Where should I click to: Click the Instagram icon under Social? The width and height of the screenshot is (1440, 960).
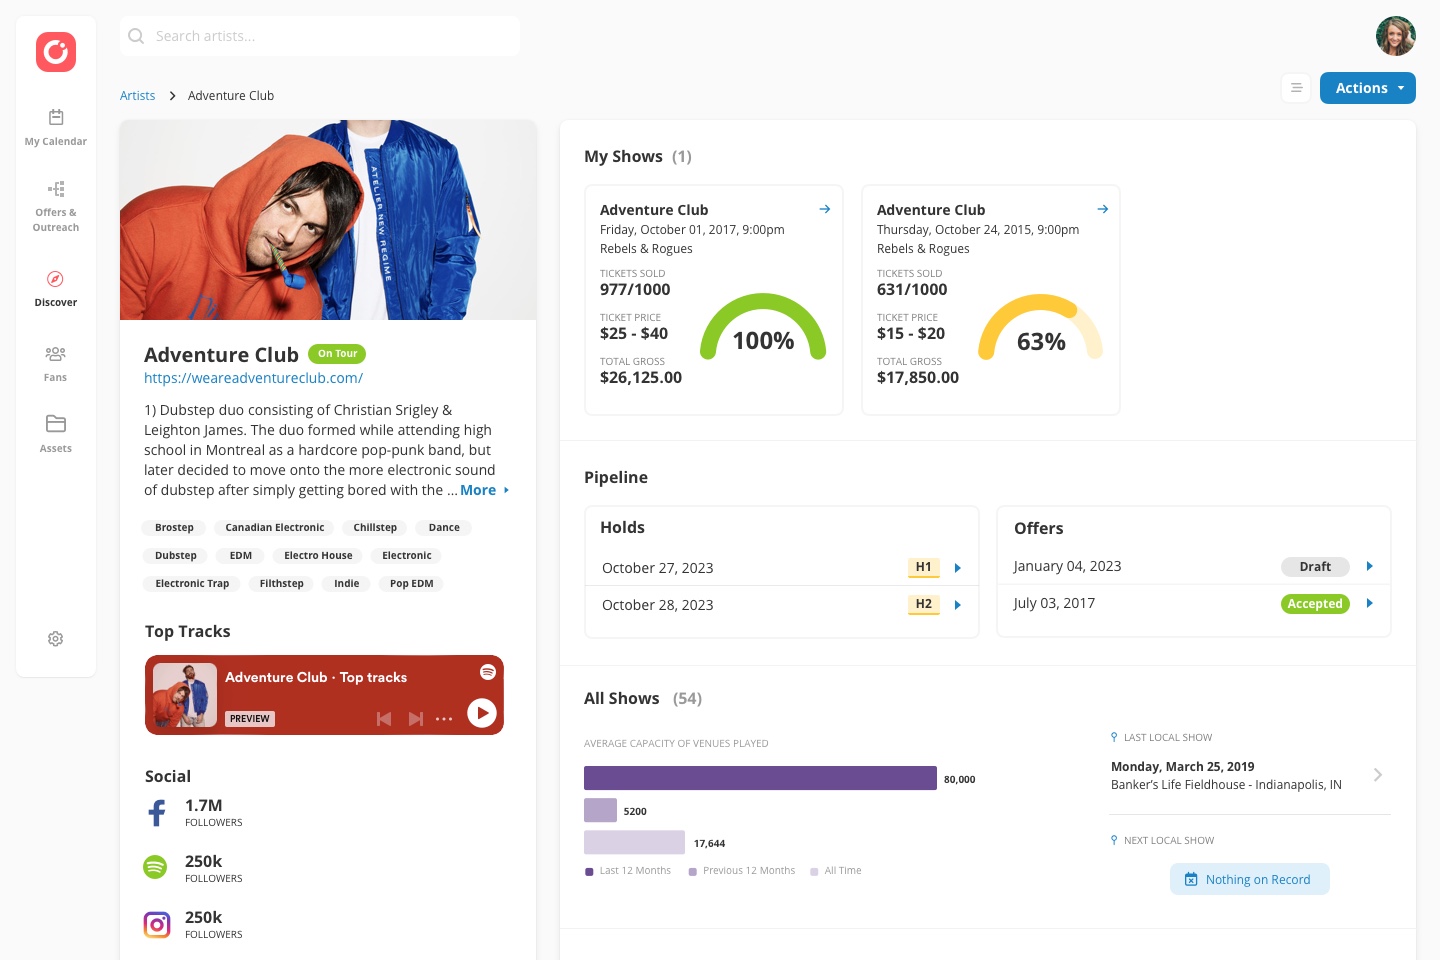tap(157, 925)
